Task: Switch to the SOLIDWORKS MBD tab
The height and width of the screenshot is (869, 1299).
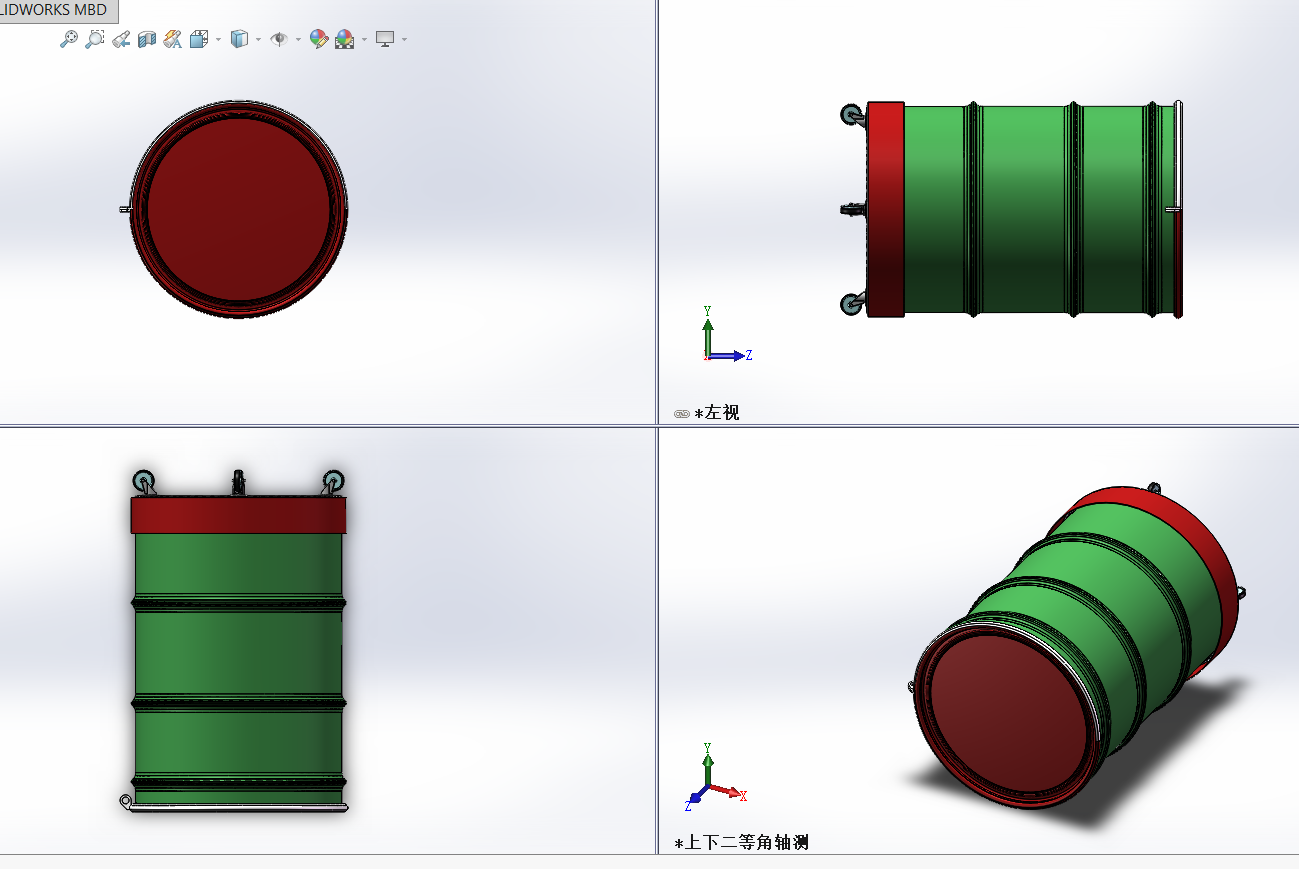Action: click(x=58, y=11)
